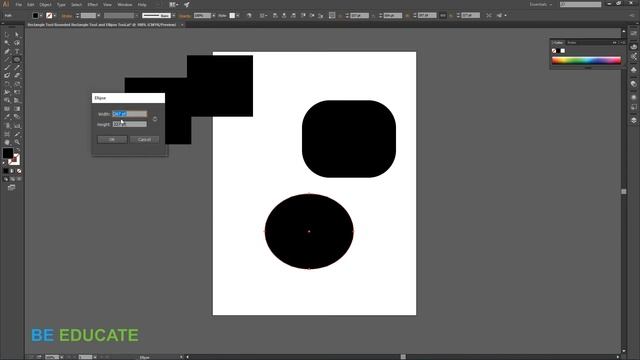This screenshot has height=360, width=640.
Task: Select the Gradient tool
Action: 17,109
